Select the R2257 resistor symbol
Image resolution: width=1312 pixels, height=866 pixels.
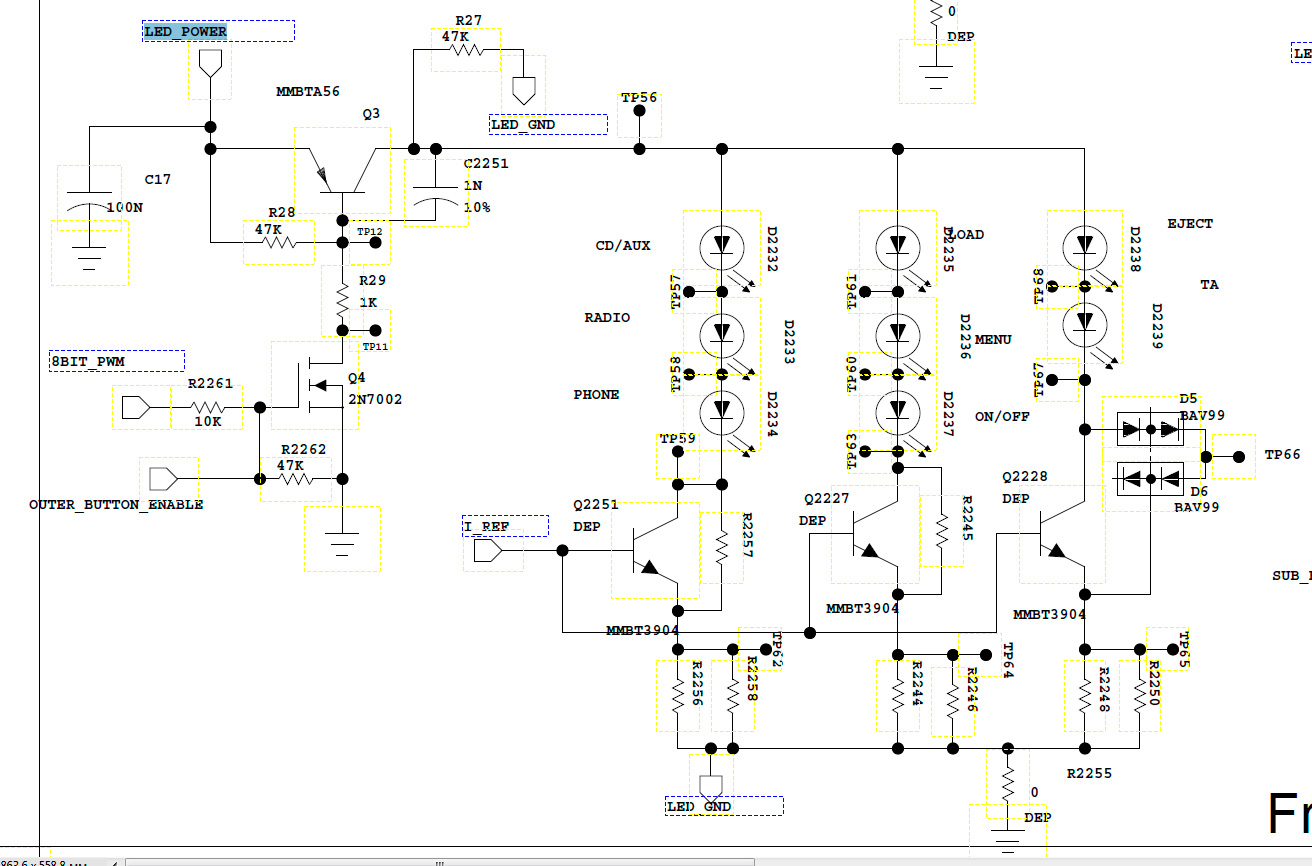(x=721, y=547)
